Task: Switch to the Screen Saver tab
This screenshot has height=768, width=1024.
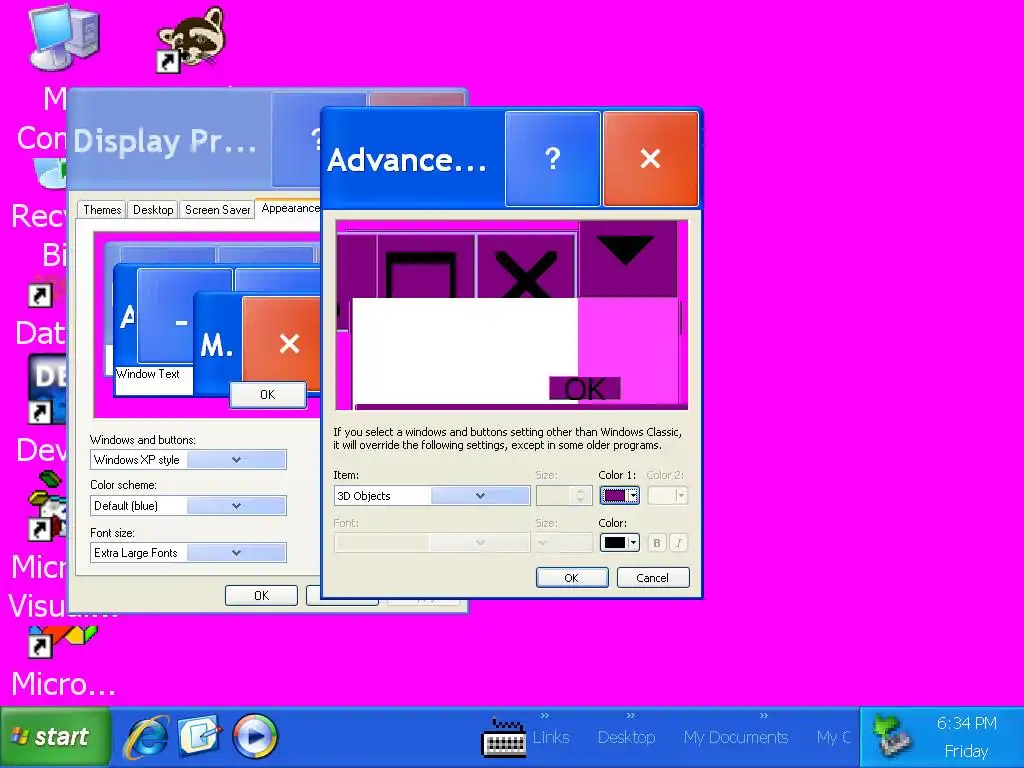Action: click(217, 210)
